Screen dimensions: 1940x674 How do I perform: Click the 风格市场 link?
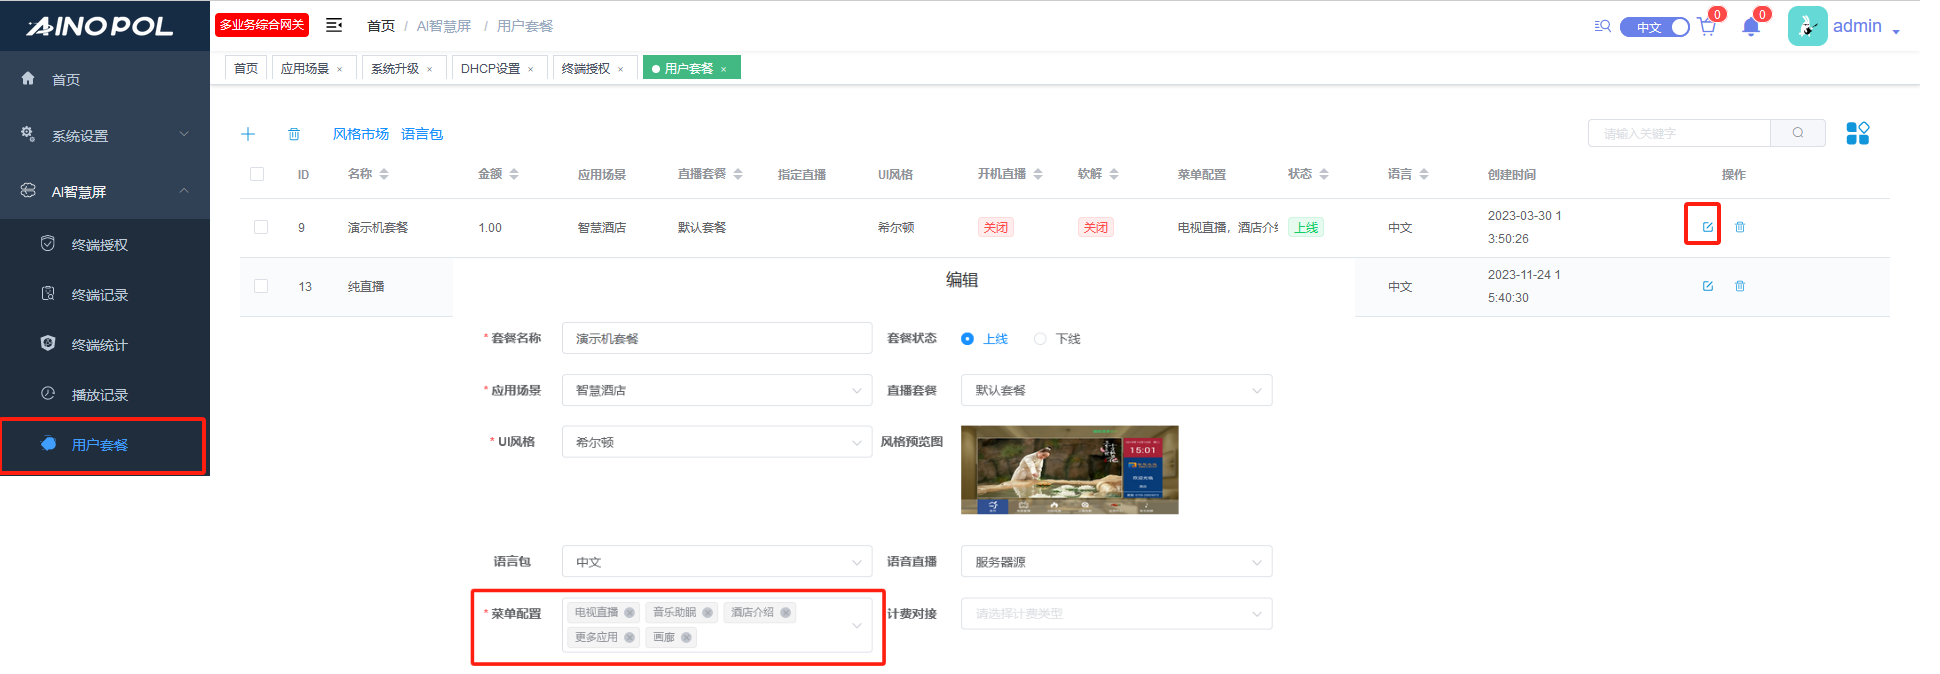[x=360, y=134]
